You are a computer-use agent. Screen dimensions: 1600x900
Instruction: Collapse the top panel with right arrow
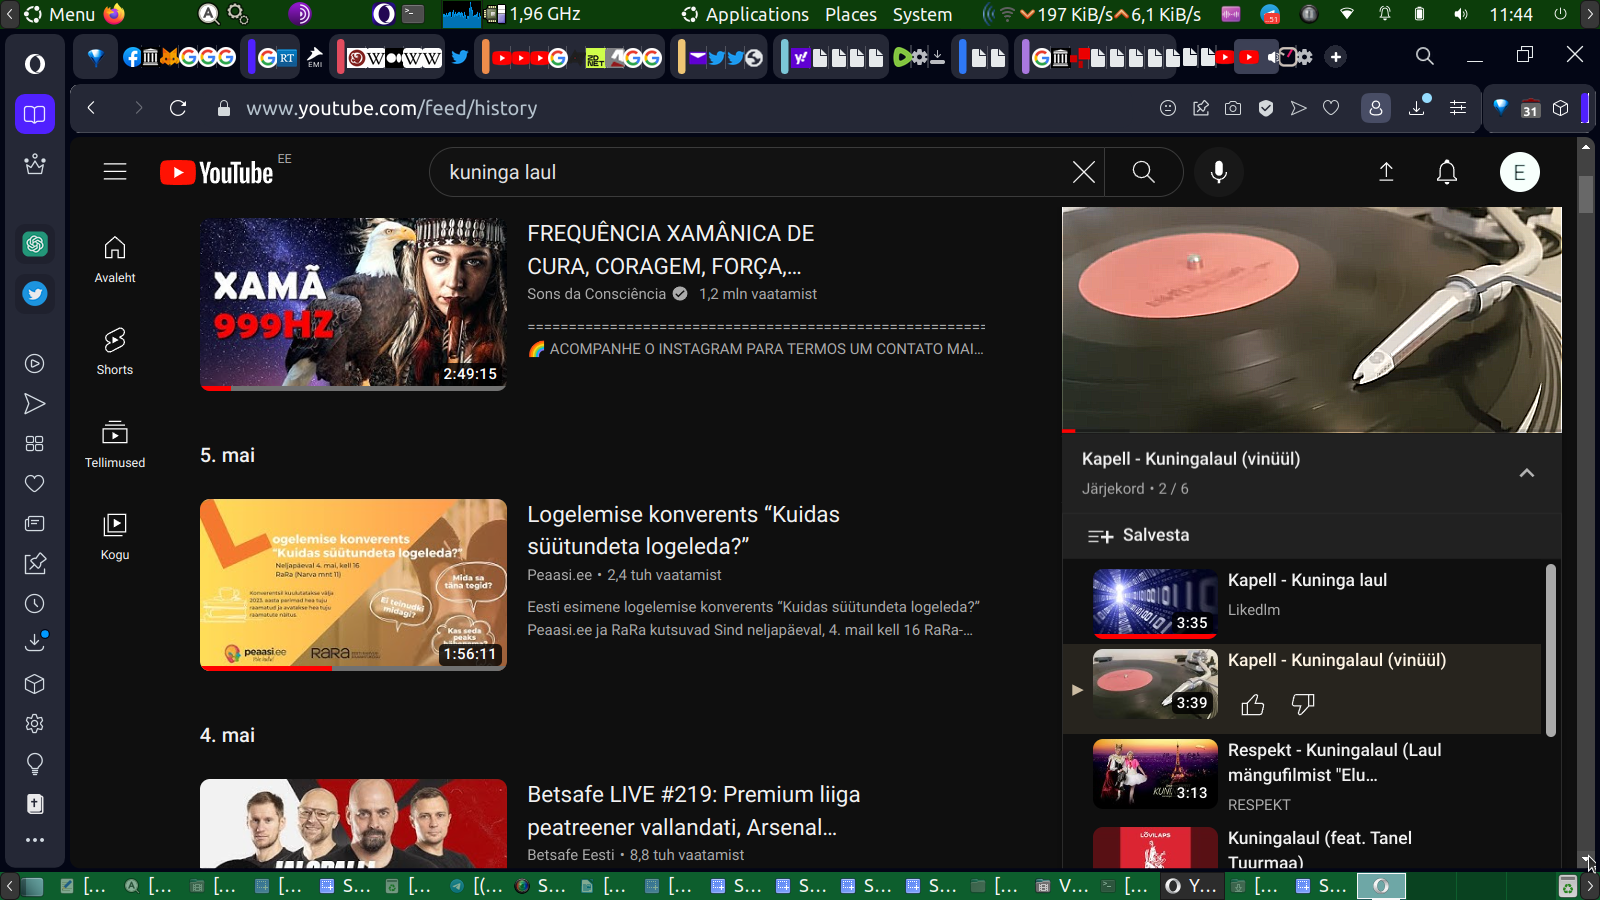tap(1590, 14)
